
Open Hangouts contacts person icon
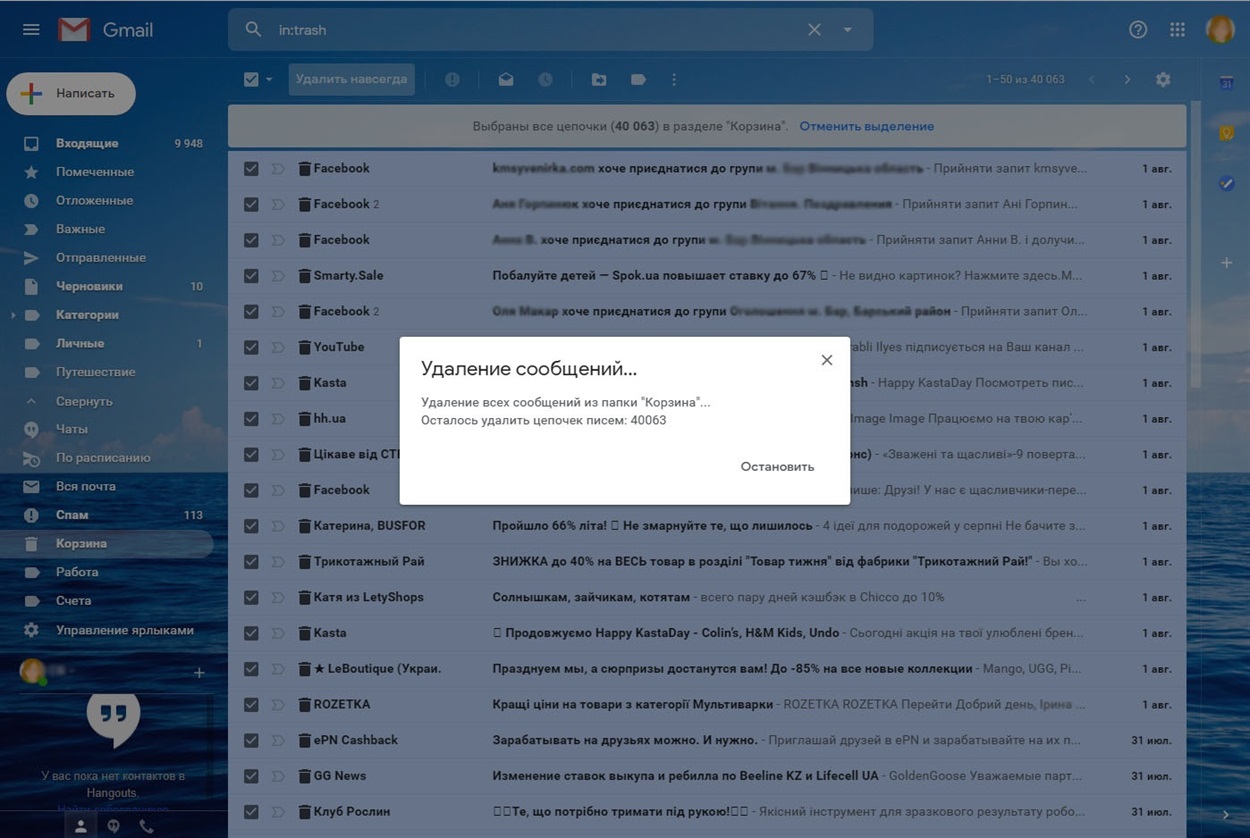pos(81,826)
